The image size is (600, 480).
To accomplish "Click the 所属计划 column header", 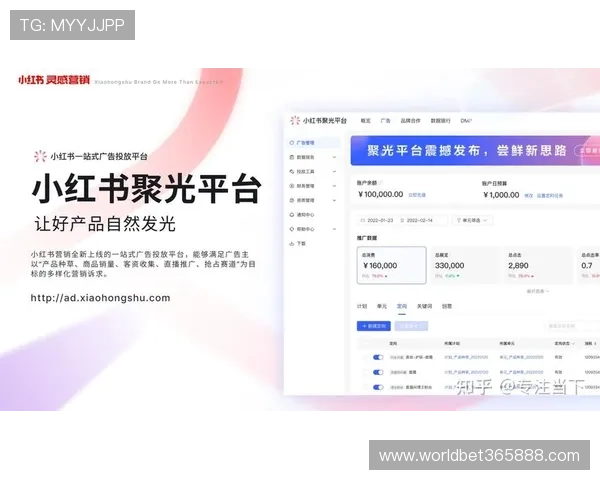I will (452, 344).
